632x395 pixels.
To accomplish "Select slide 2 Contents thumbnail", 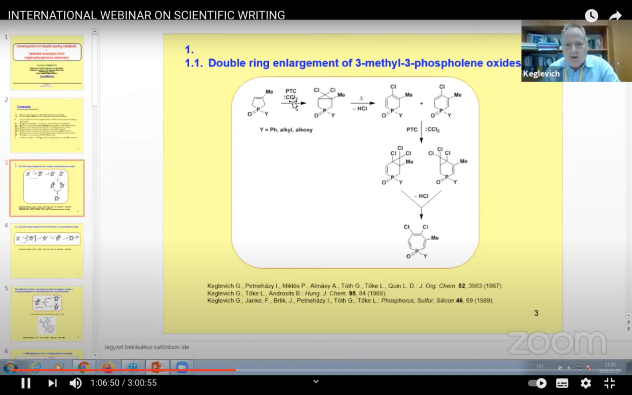I will [x=47, y=125].
